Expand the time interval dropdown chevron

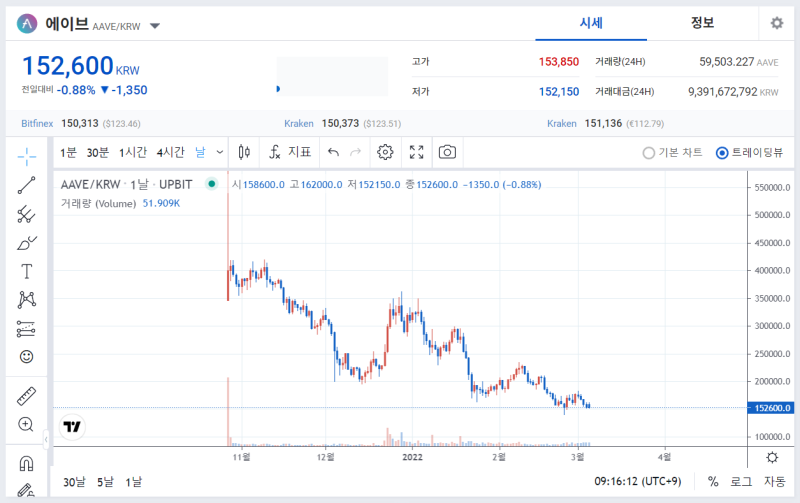point(220,152)
